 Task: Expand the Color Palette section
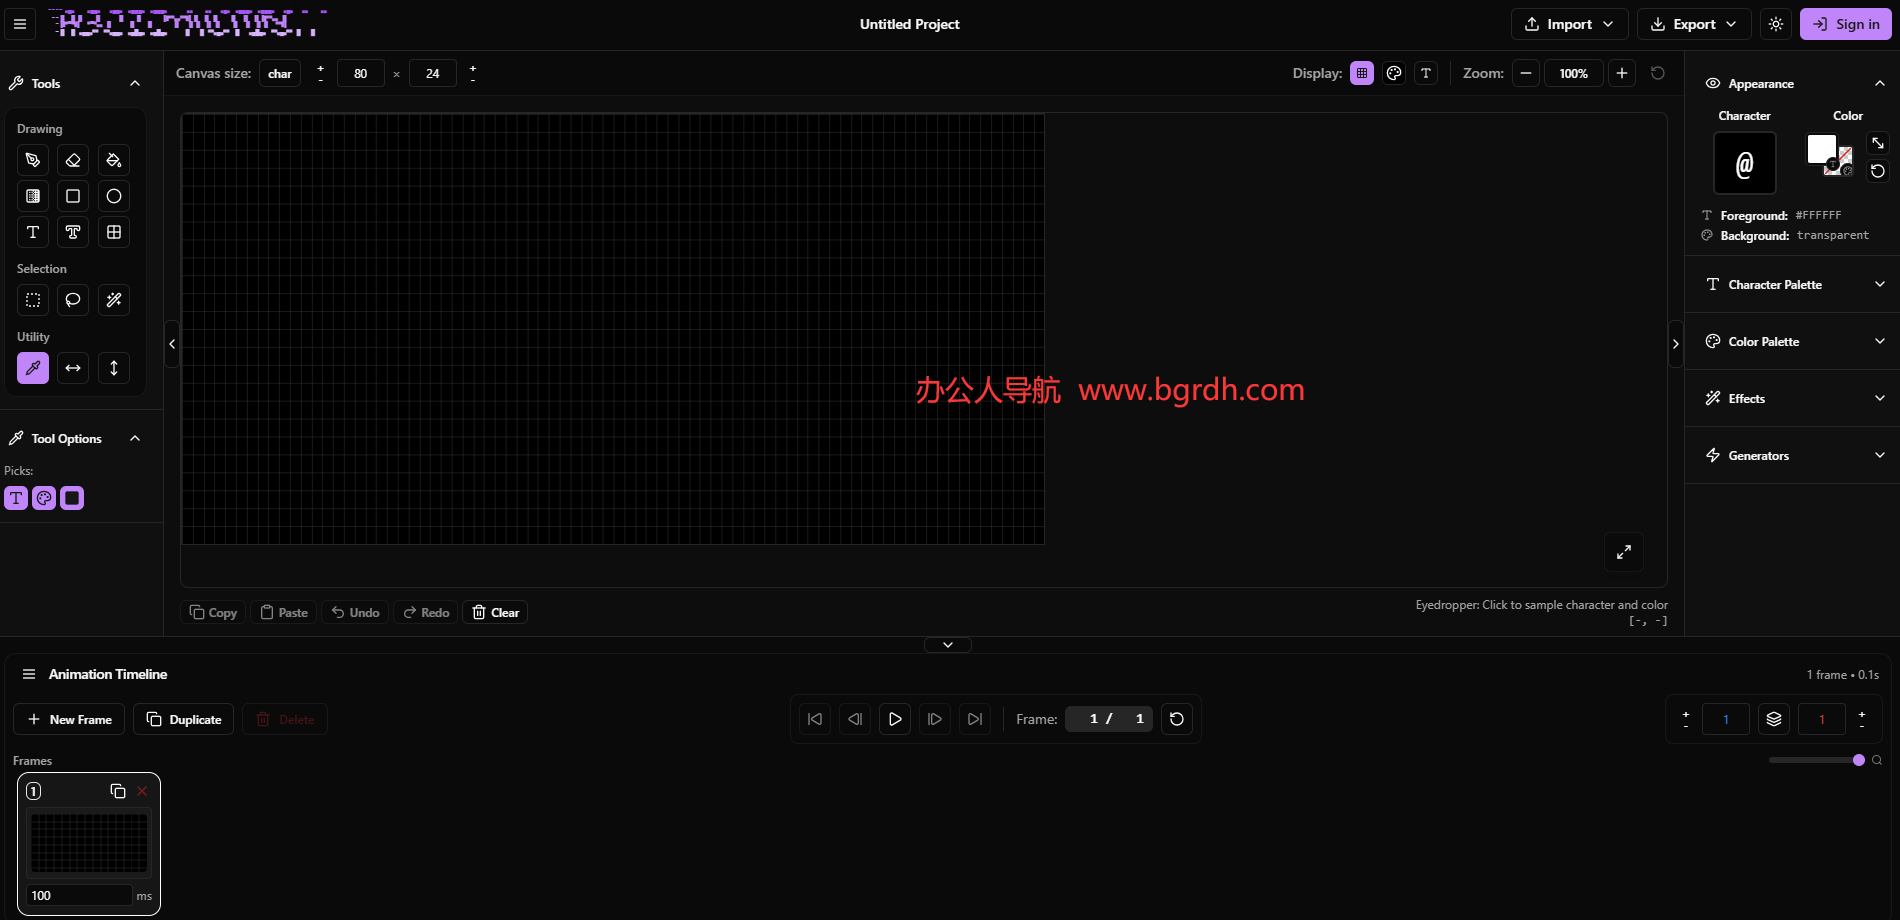tap(1790, 341)
